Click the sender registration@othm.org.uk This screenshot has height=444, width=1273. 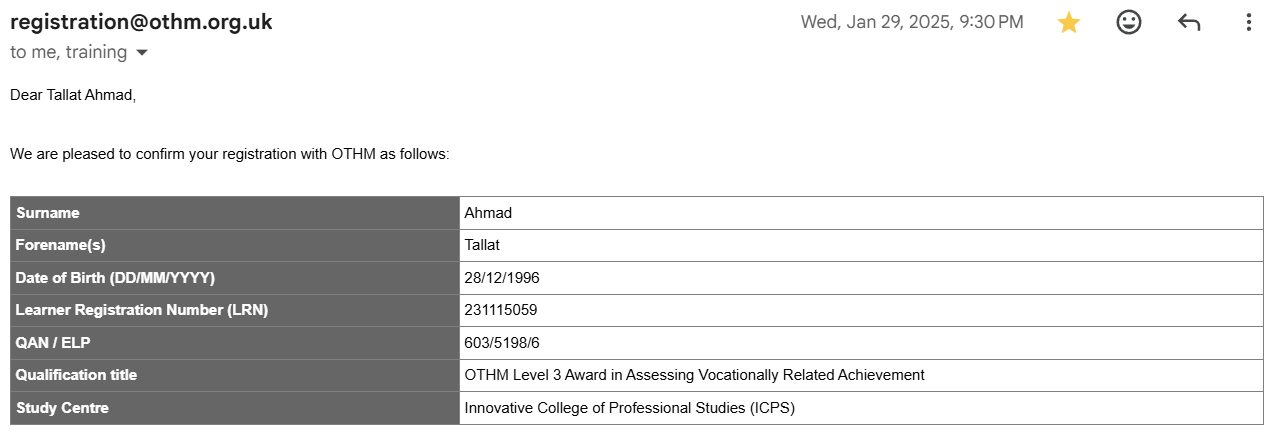141,22
